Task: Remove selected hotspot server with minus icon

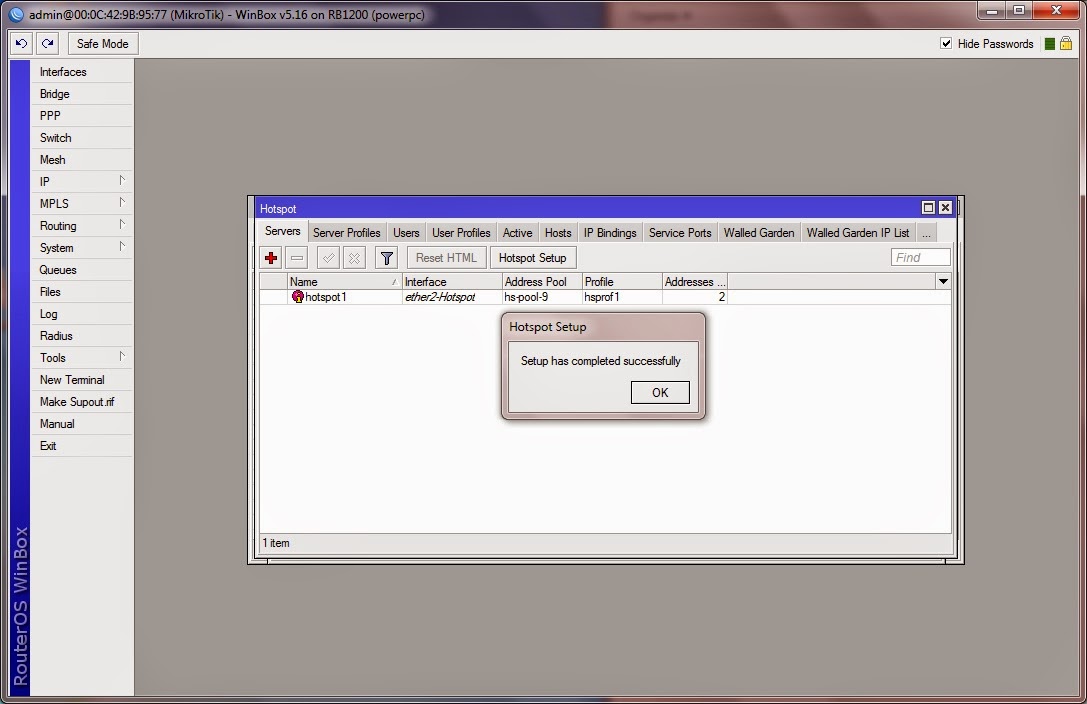Action: 297,258
